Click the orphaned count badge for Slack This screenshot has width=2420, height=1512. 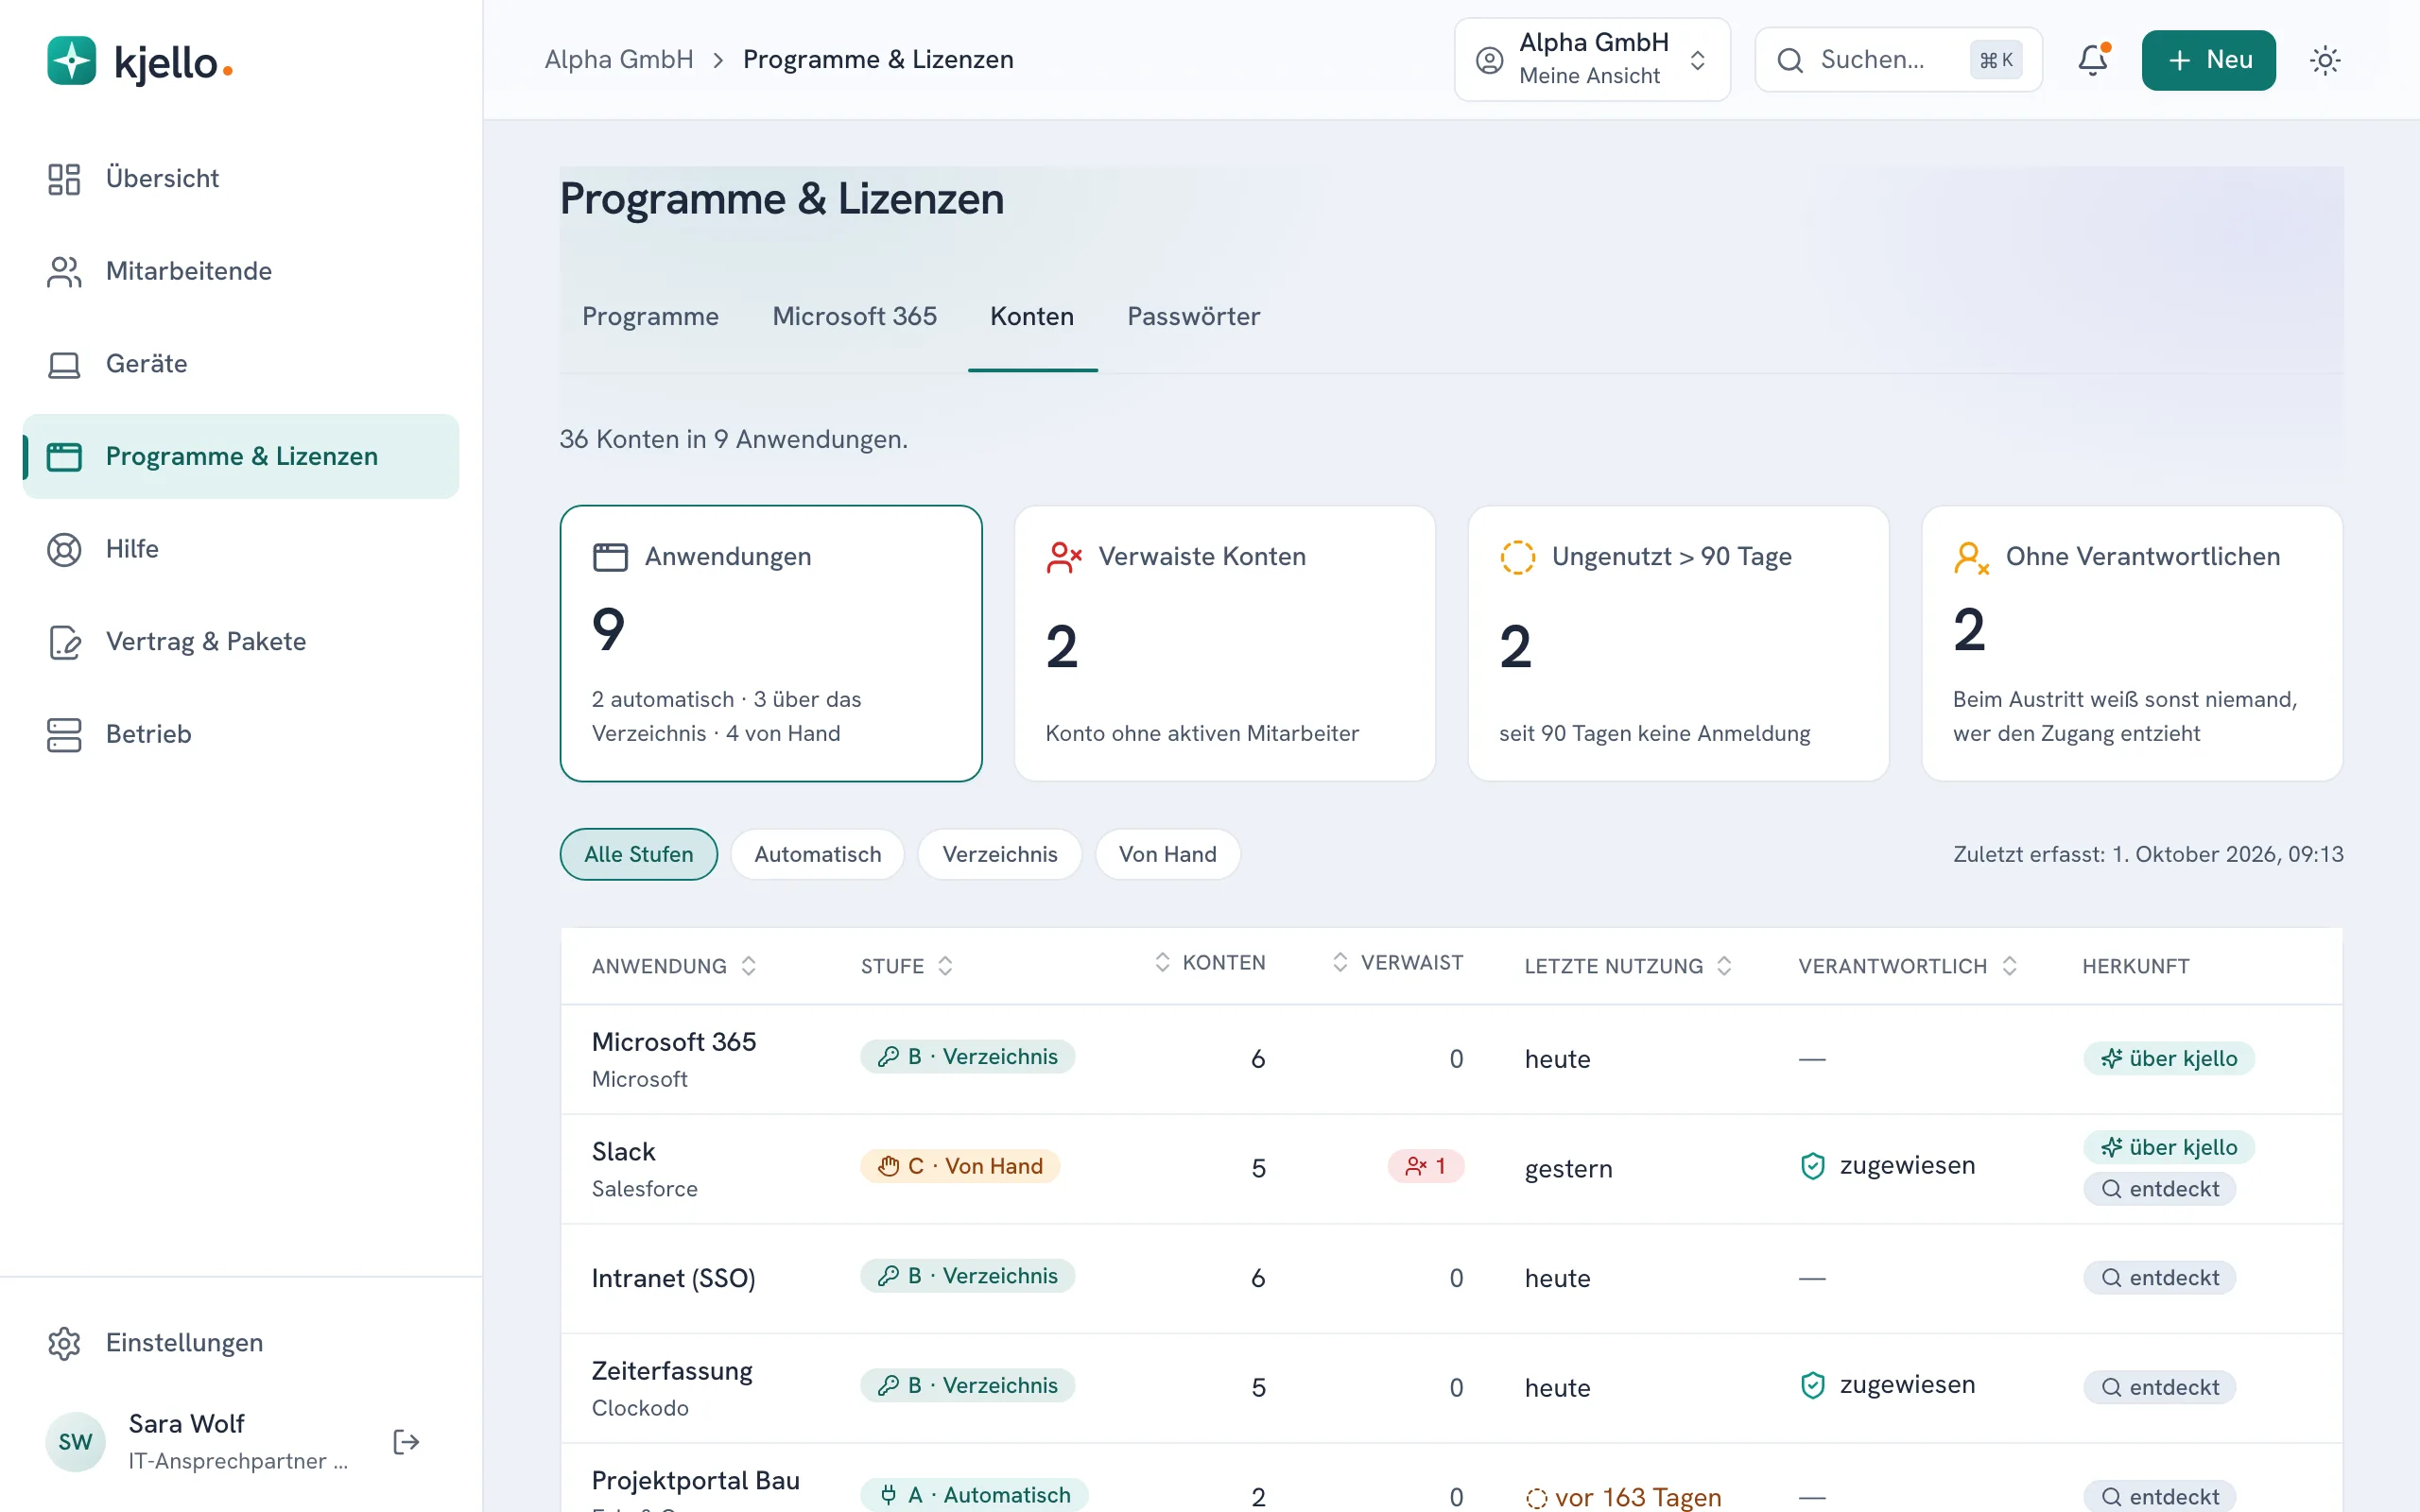(x=1425, y=1166)
